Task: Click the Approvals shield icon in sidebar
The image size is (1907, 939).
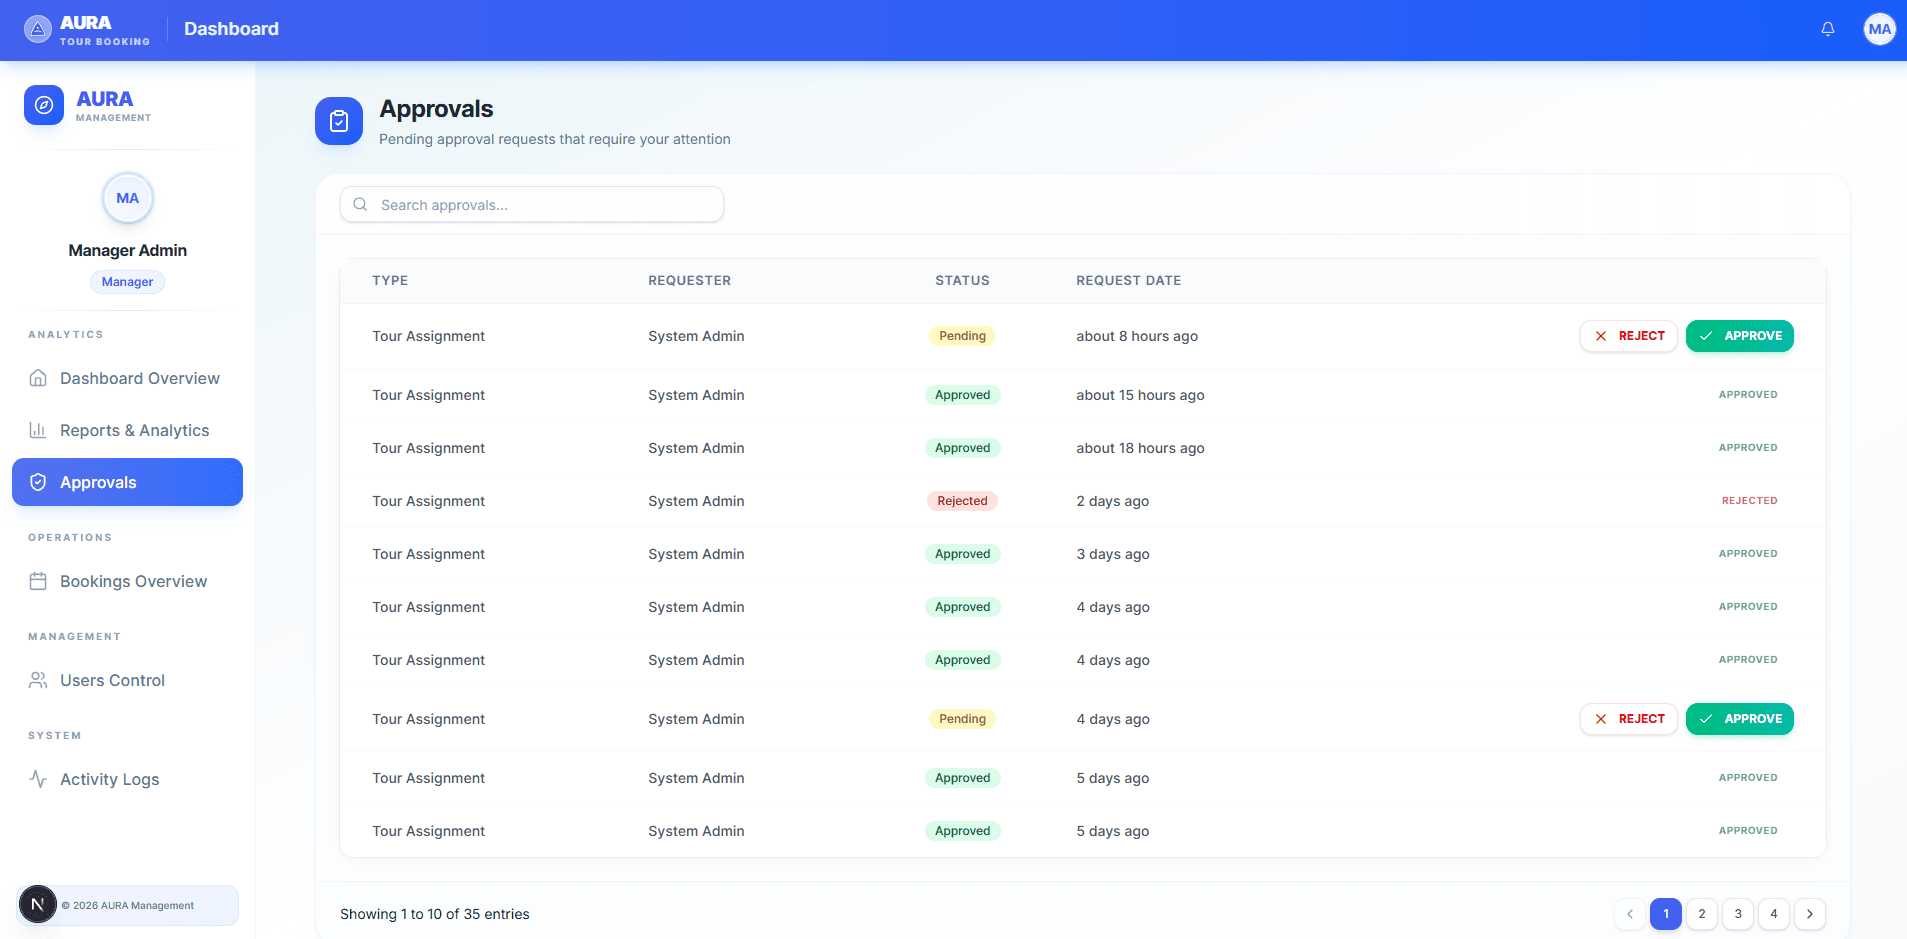Action: point(38,482)
